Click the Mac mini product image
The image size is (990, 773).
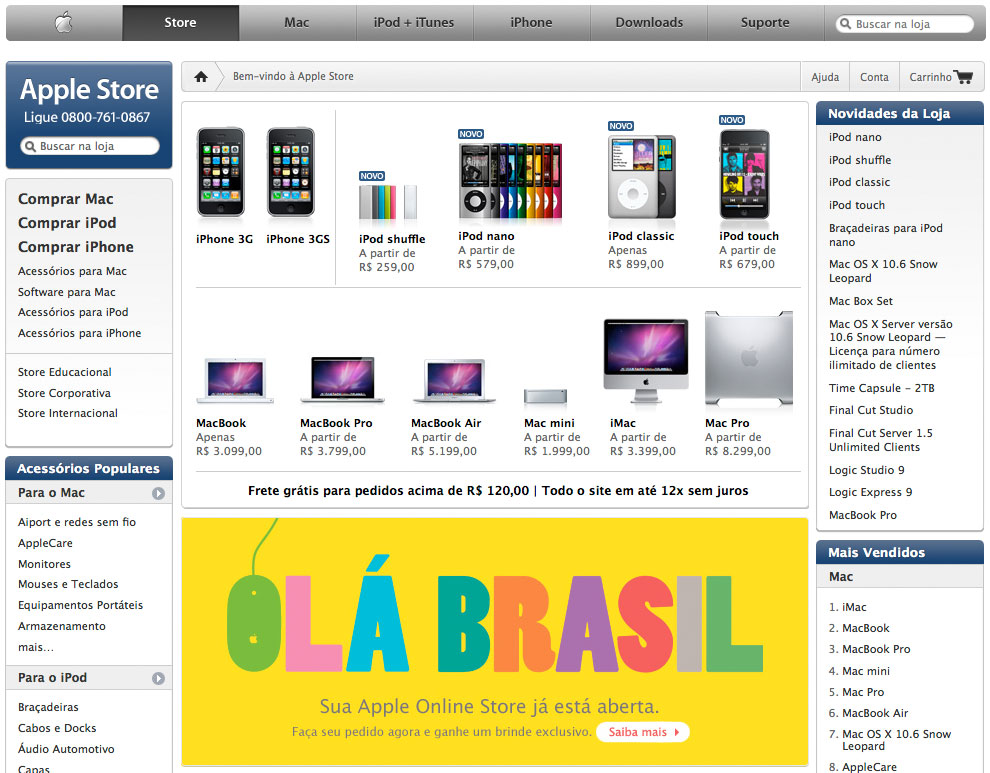[546, 397]
